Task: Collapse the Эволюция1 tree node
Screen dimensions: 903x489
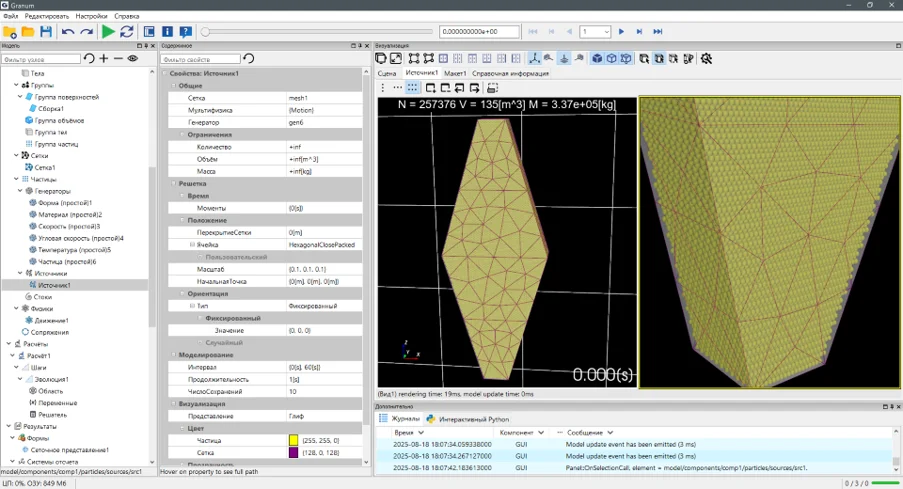Action: (20, 379)
